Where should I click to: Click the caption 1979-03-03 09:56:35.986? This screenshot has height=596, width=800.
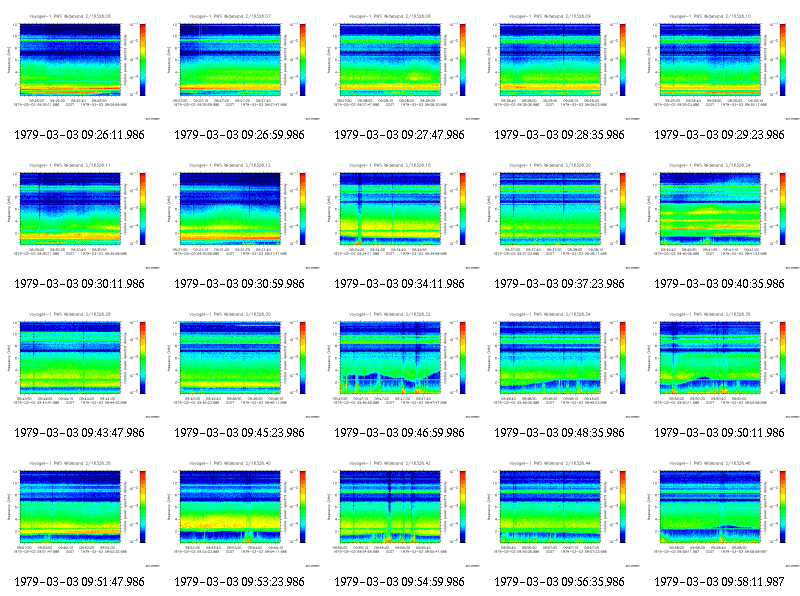(560, 582)
